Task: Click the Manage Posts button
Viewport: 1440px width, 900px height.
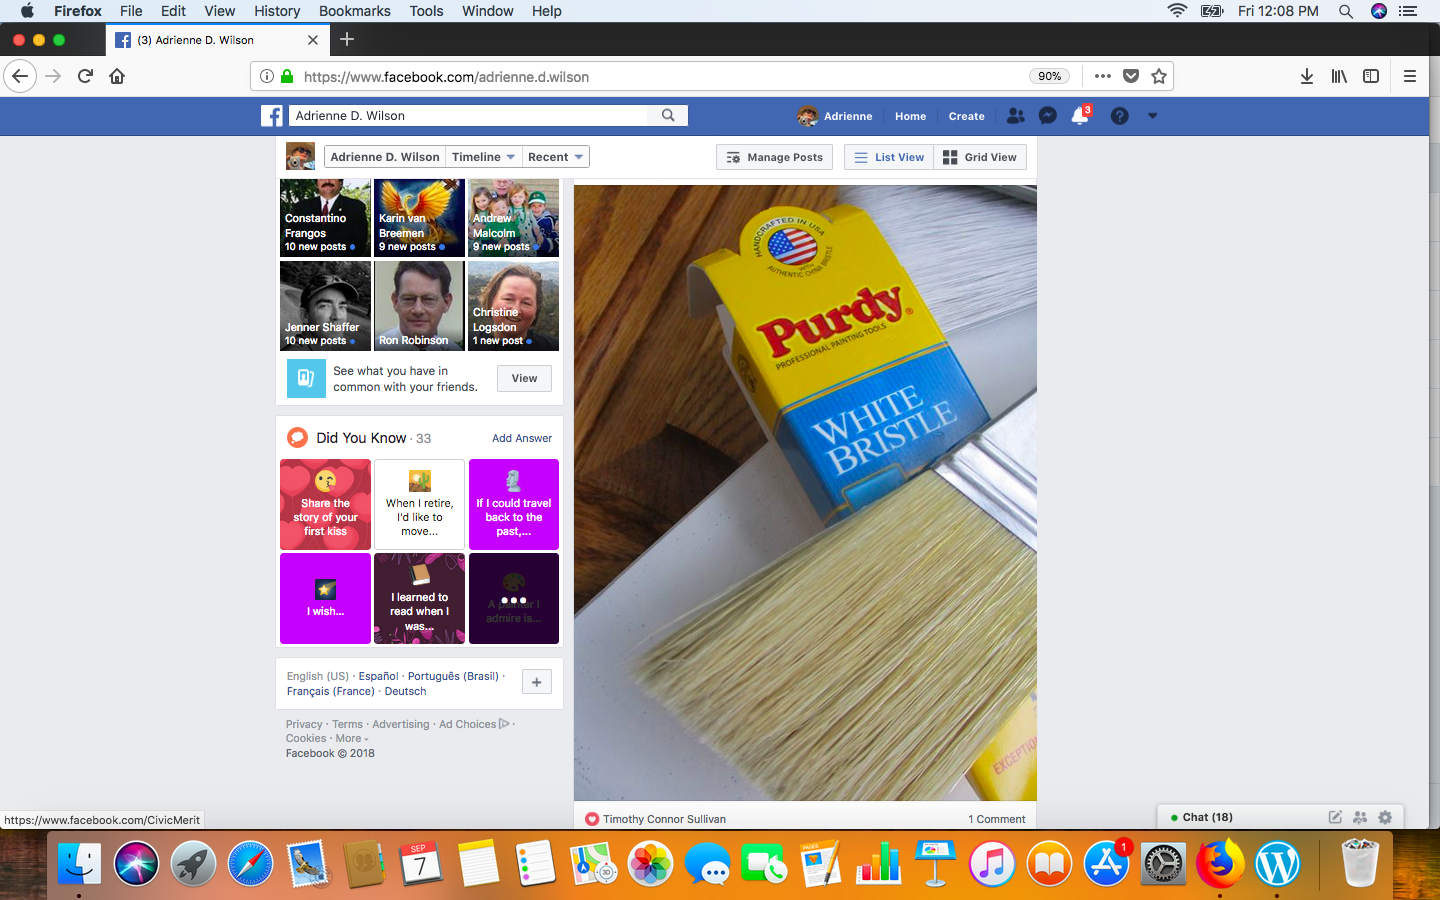Action: click(x=774, y=157)
